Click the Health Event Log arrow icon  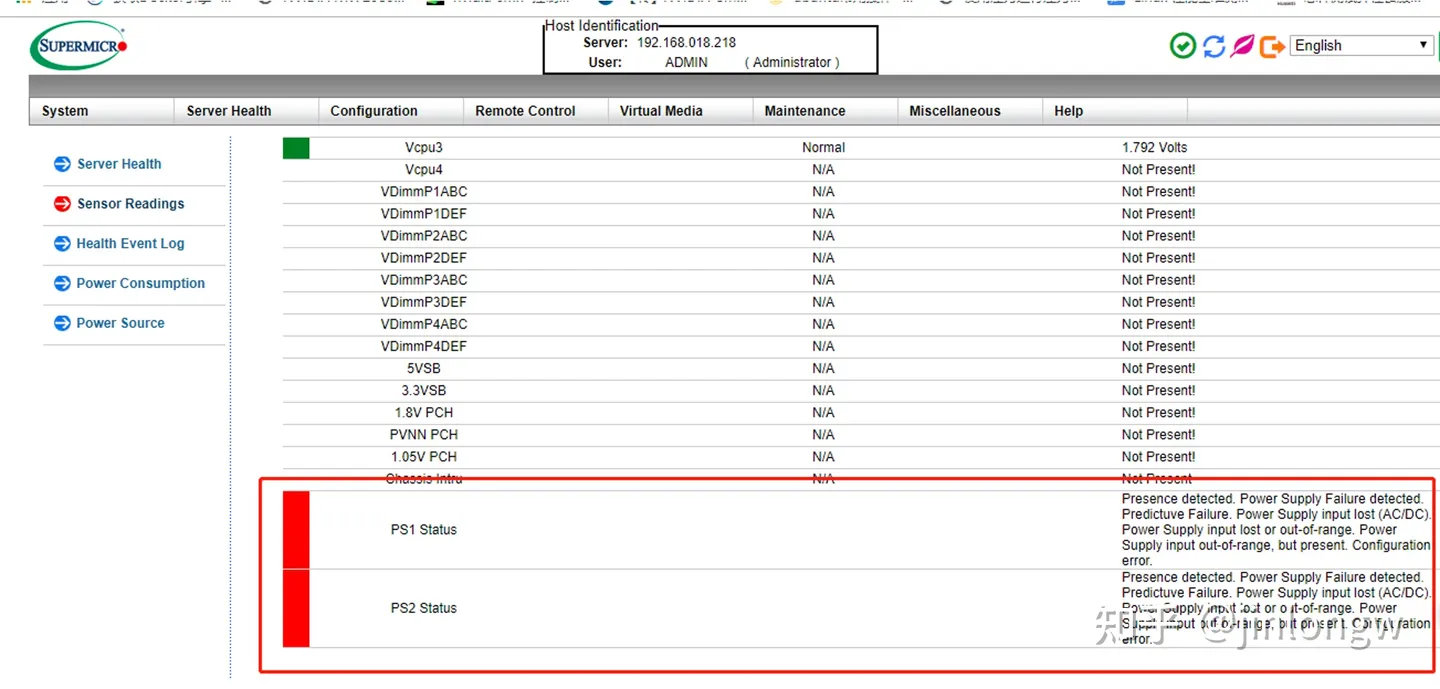[61, 243]
